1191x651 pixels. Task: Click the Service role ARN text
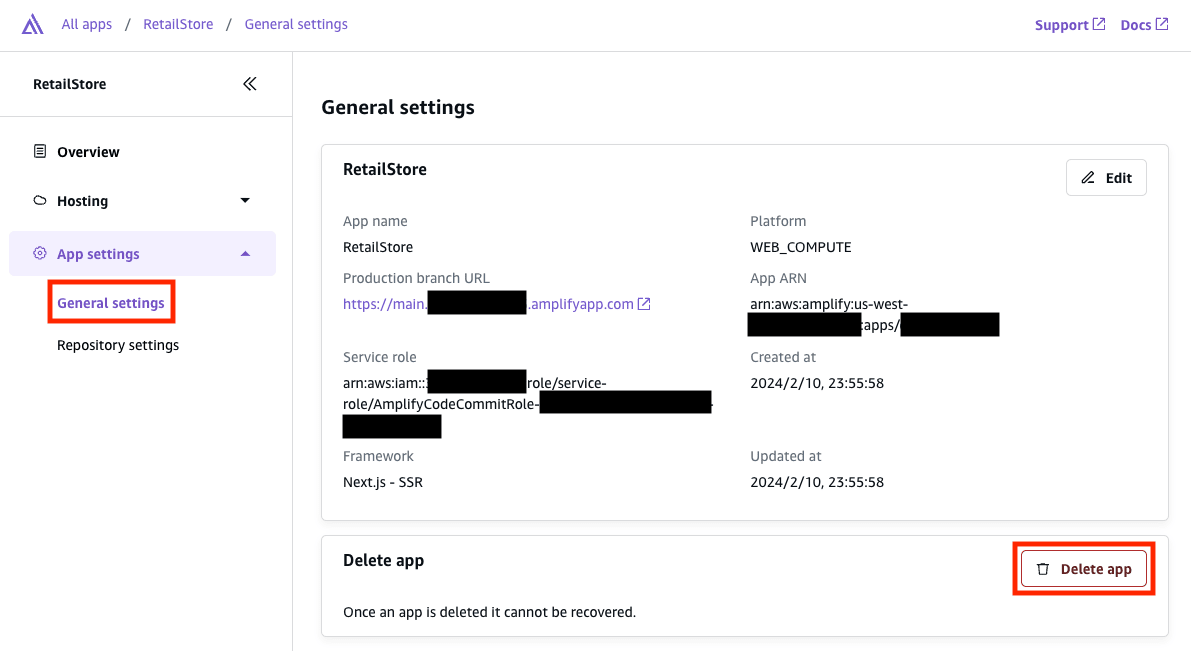527,404
